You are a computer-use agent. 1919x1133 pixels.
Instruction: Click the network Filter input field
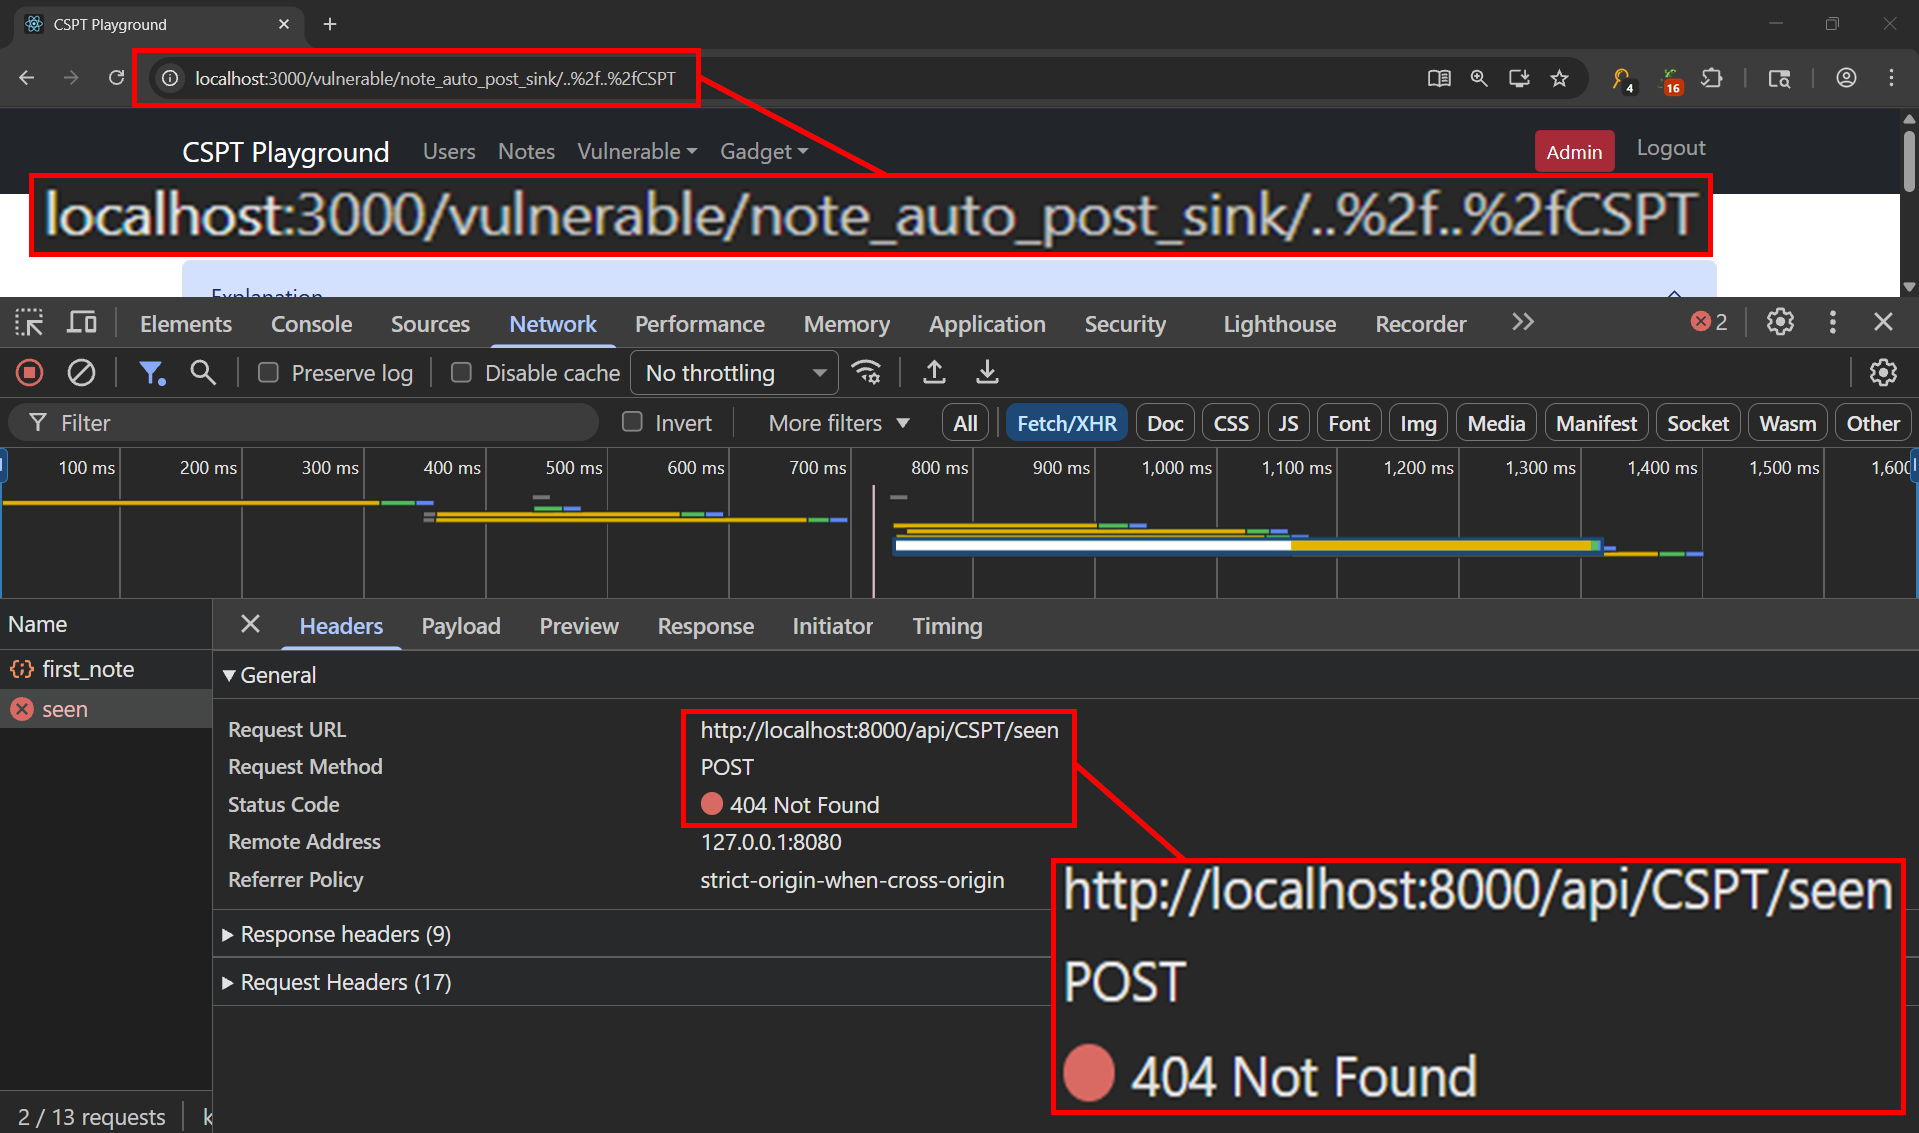coord(303,423)
